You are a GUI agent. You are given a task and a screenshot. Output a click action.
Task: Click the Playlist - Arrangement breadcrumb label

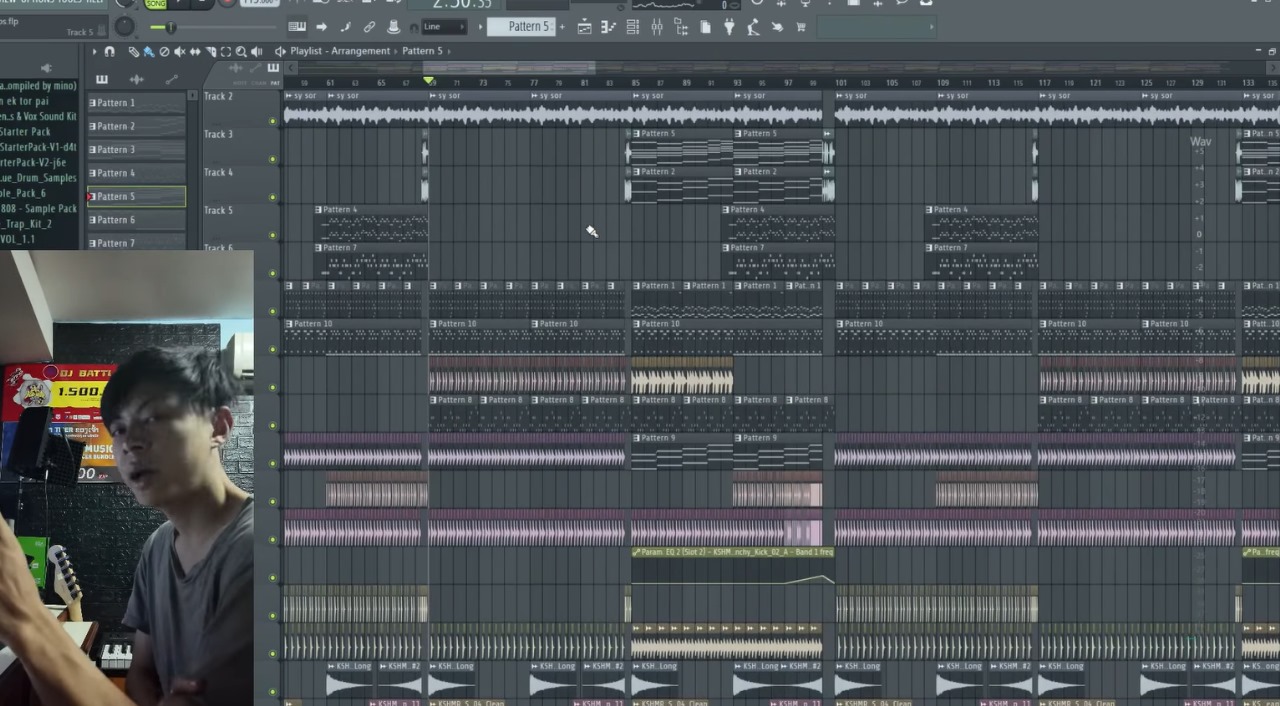(340, 51)
